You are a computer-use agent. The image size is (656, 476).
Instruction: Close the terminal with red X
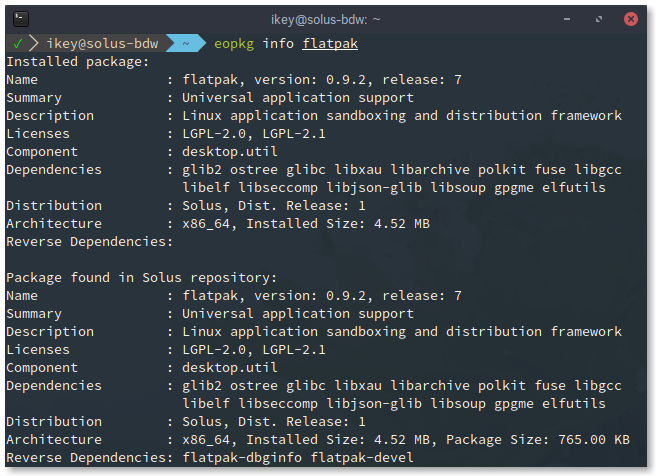tap(631, 19)
